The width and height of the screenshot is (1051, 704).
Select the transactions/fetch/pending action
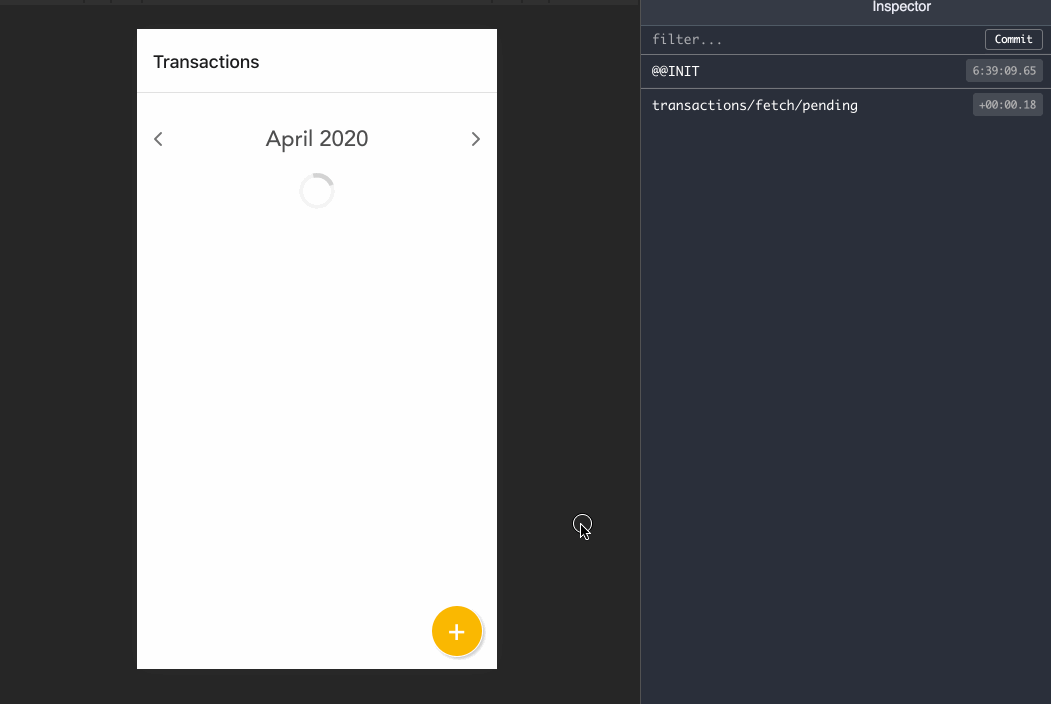[846, 105]
